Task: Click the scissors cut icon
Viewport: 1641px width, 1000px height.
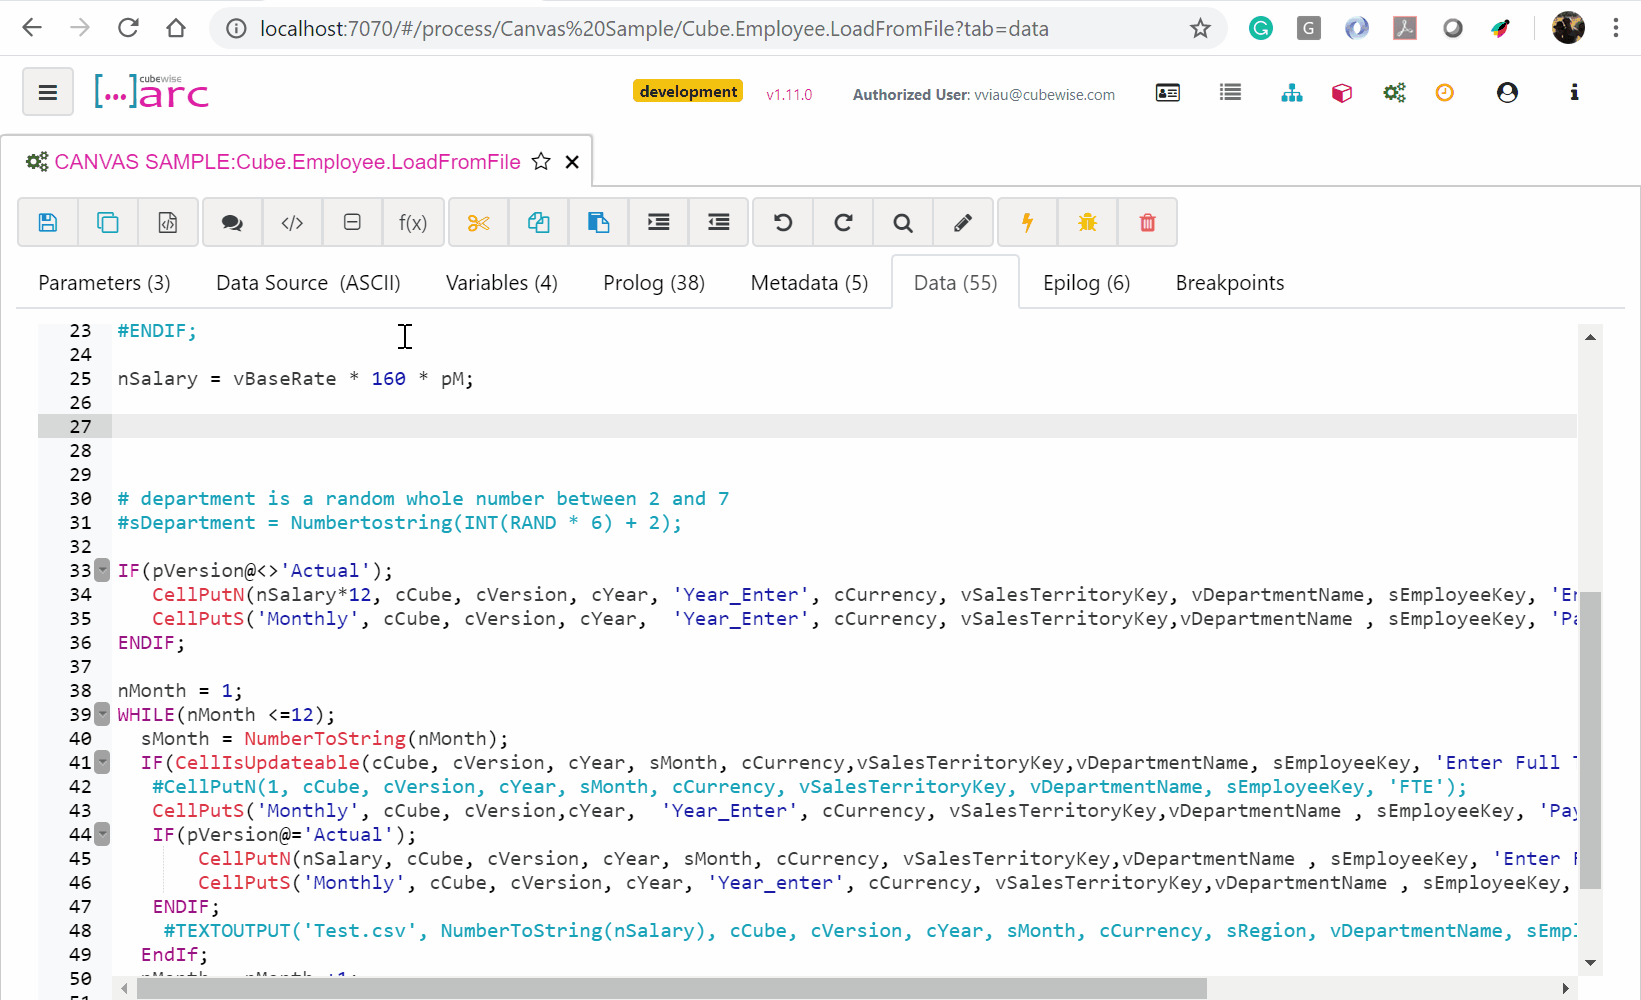Action: 479,222
